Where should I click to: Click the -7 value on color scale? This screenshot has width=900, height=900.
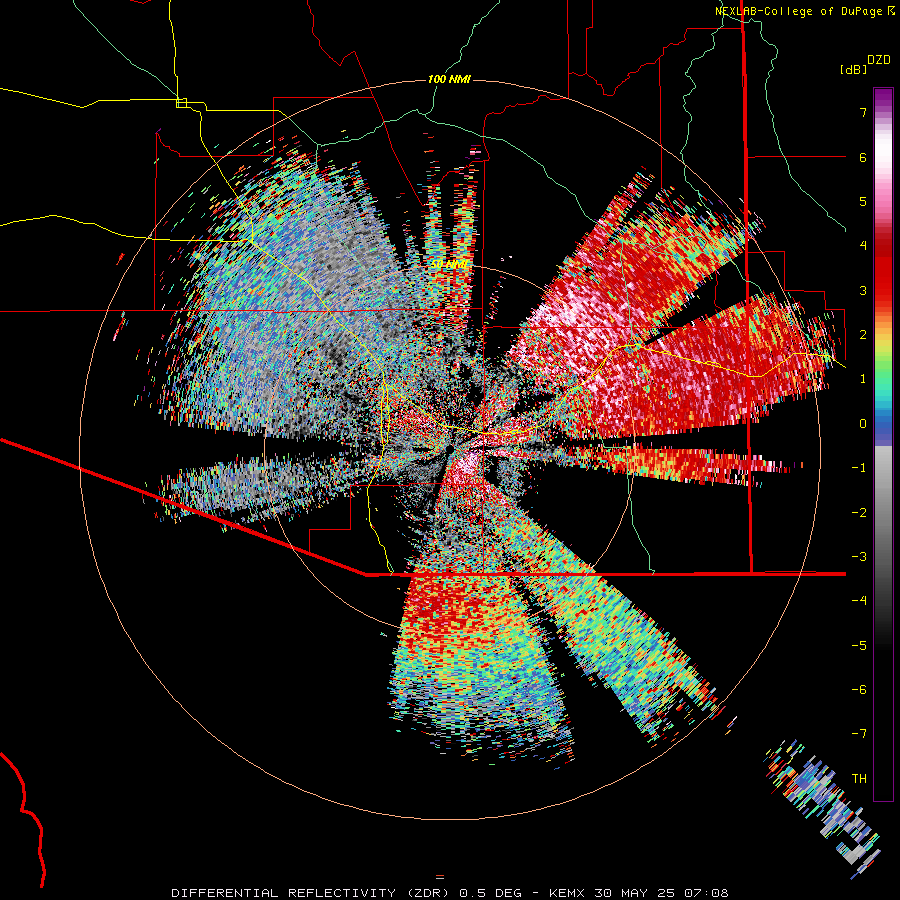coord(859,734)
